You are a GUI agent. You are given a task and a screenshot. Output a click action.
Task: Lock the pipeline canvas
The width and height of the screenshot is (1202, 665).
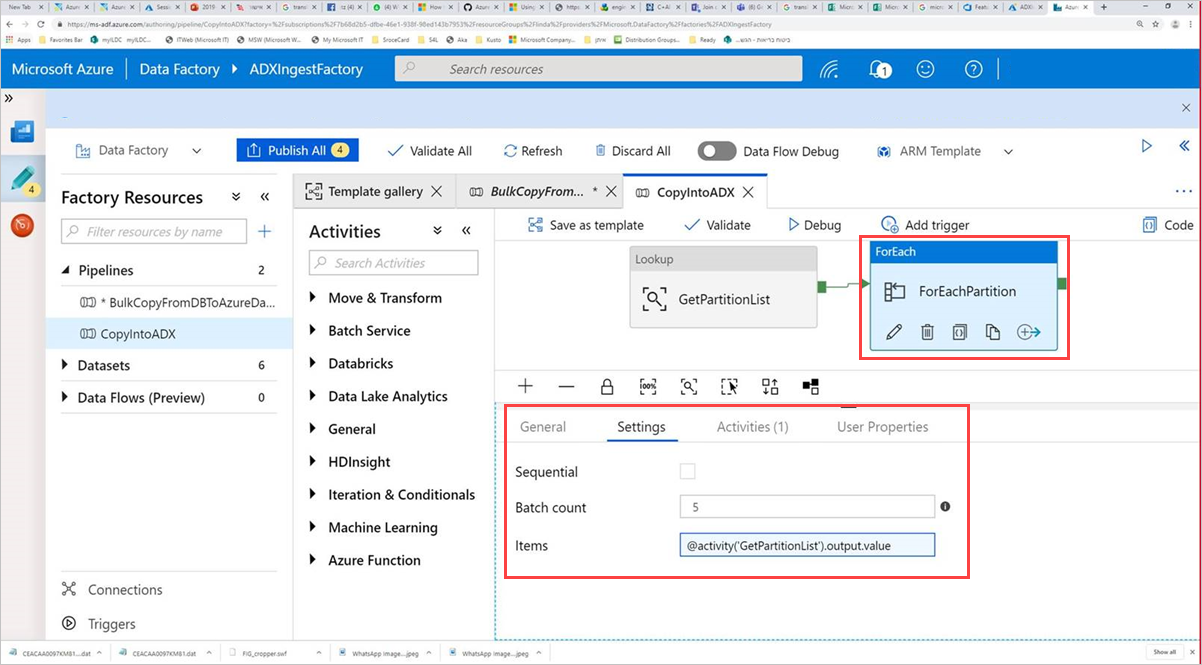coord(607,386)
